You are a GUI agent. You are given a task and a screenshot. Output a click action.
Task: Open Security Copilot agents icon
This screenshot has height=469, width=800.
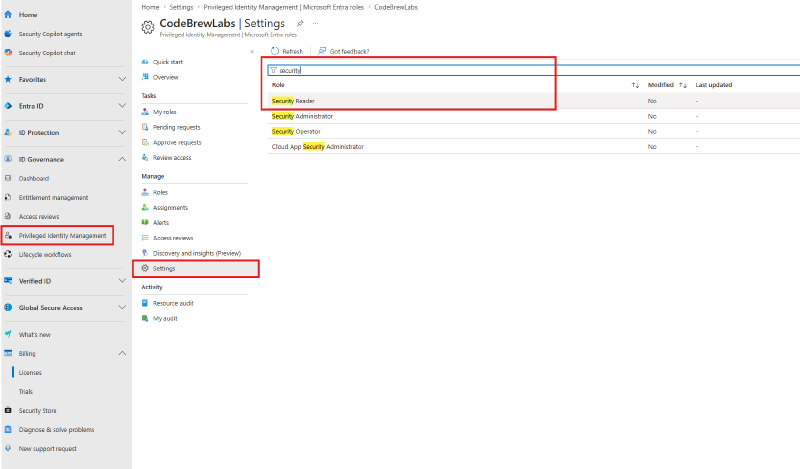[8, 34]
